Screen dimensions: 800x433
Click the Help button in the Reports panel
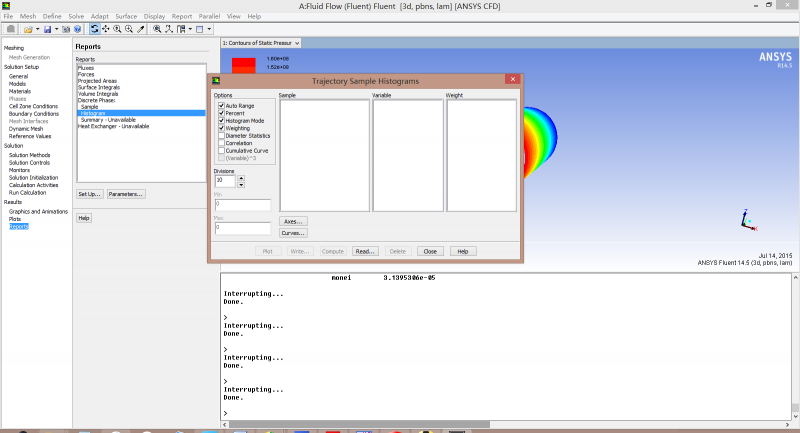click(84, 218)
